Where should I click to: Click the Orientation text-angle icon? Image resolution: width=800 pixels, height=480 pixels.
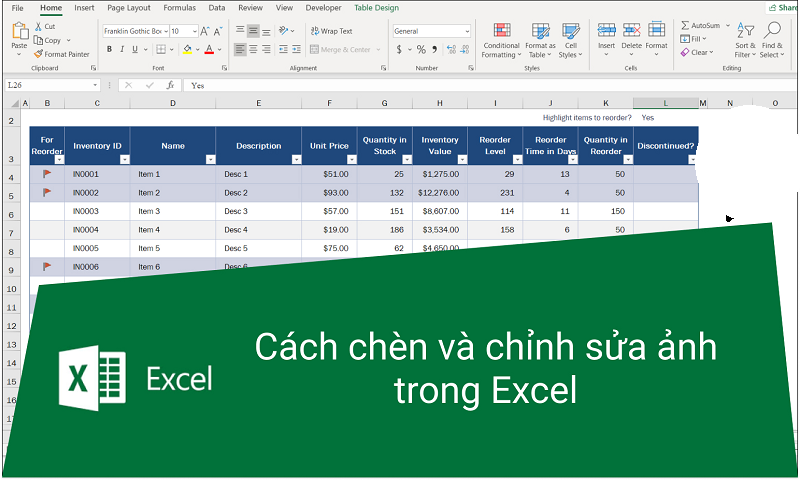[x=284, y=31]
